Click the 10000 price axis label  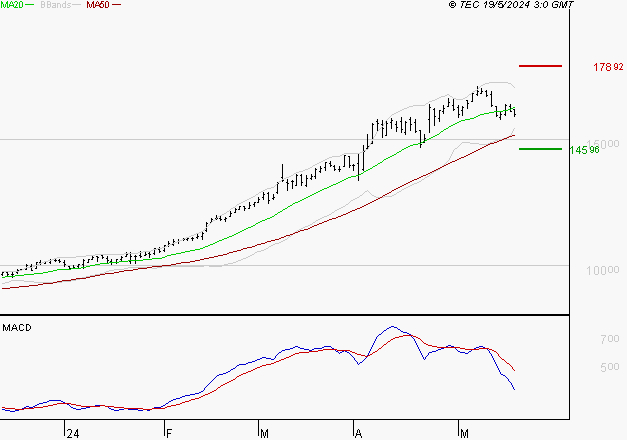click(603, 270)
